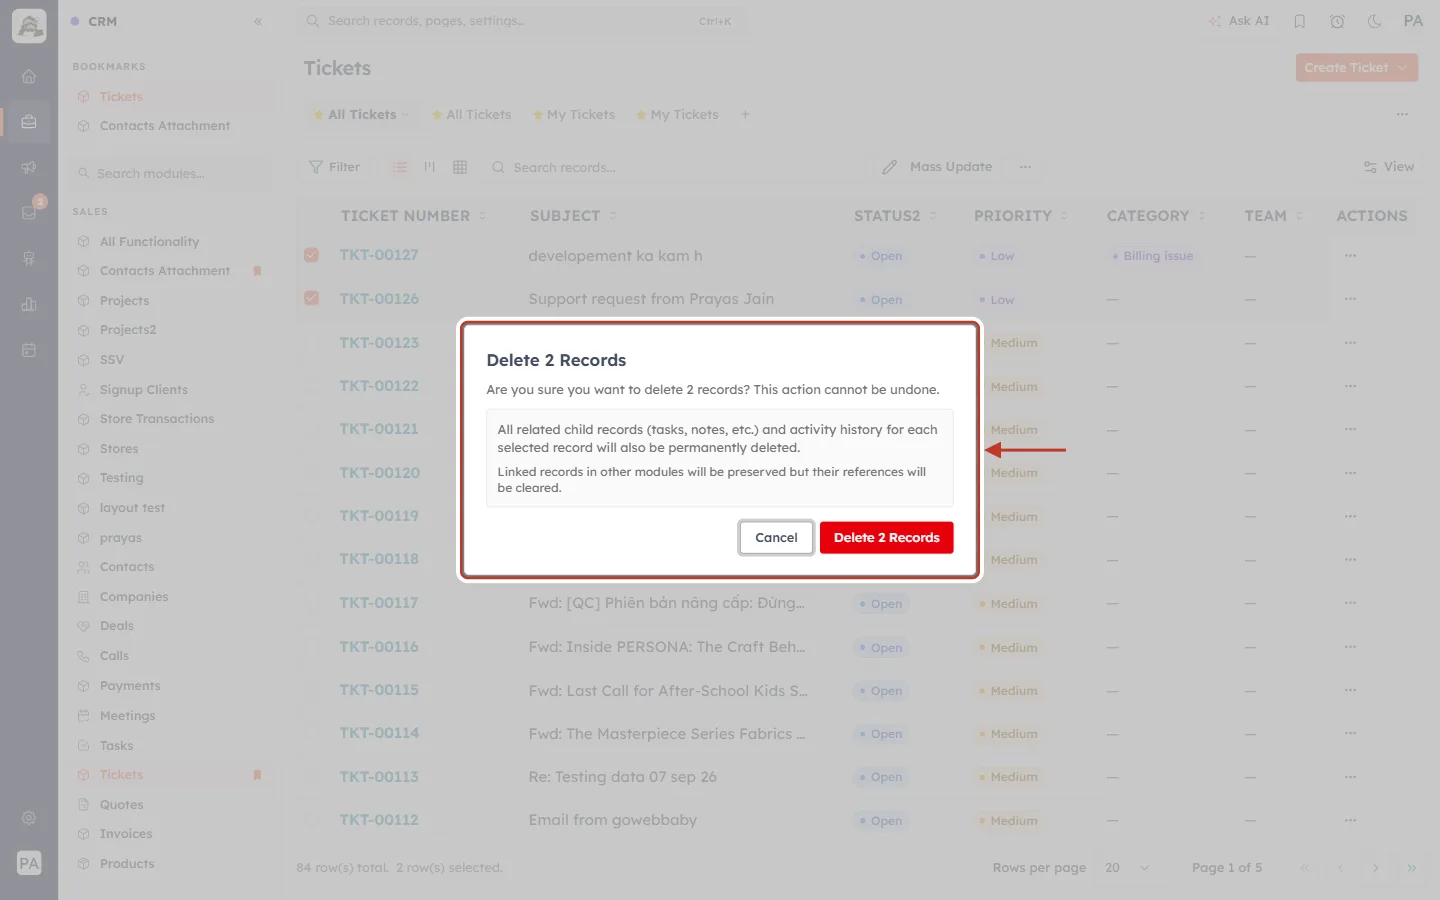The width and height of the screenshot is (1440, 900).
Task: Focus global search records, pages, settings field
Action: [520, 21]
